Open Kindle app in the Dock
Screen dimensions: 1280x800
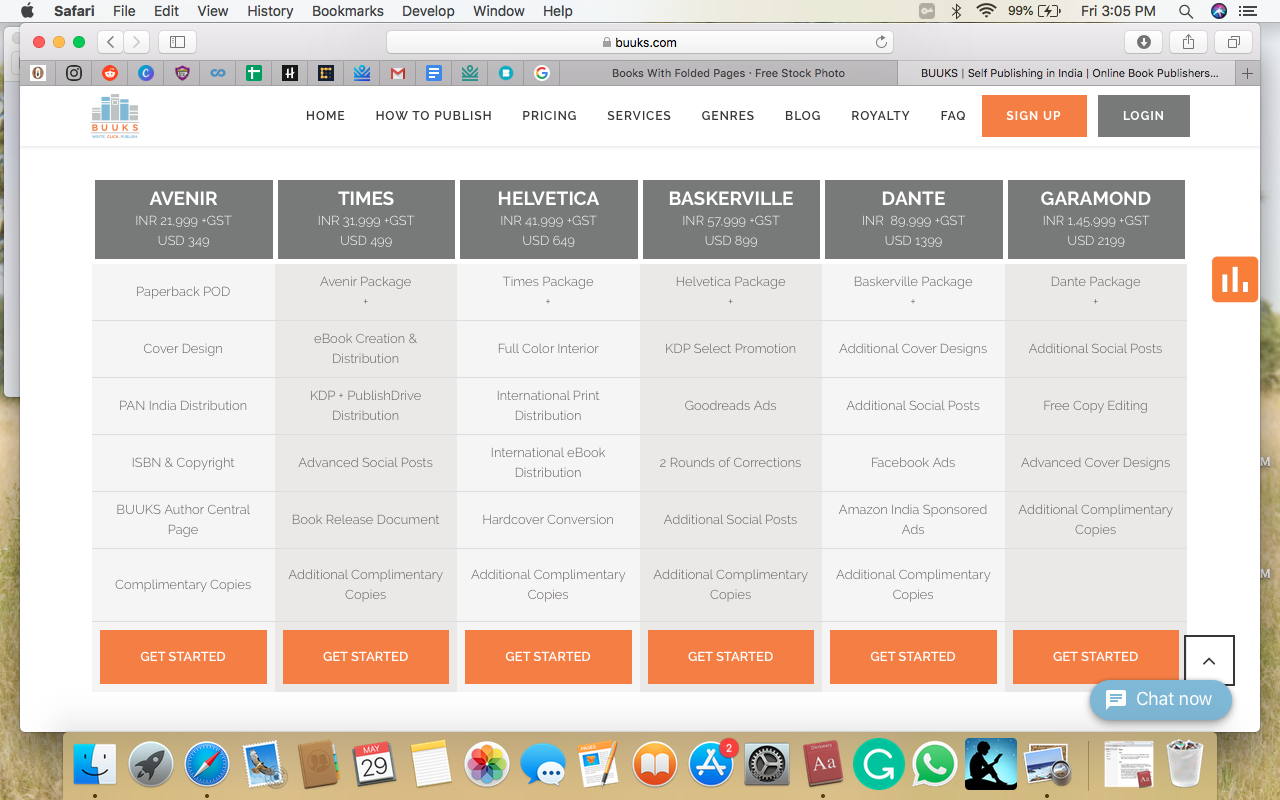[x=991, y=766]
